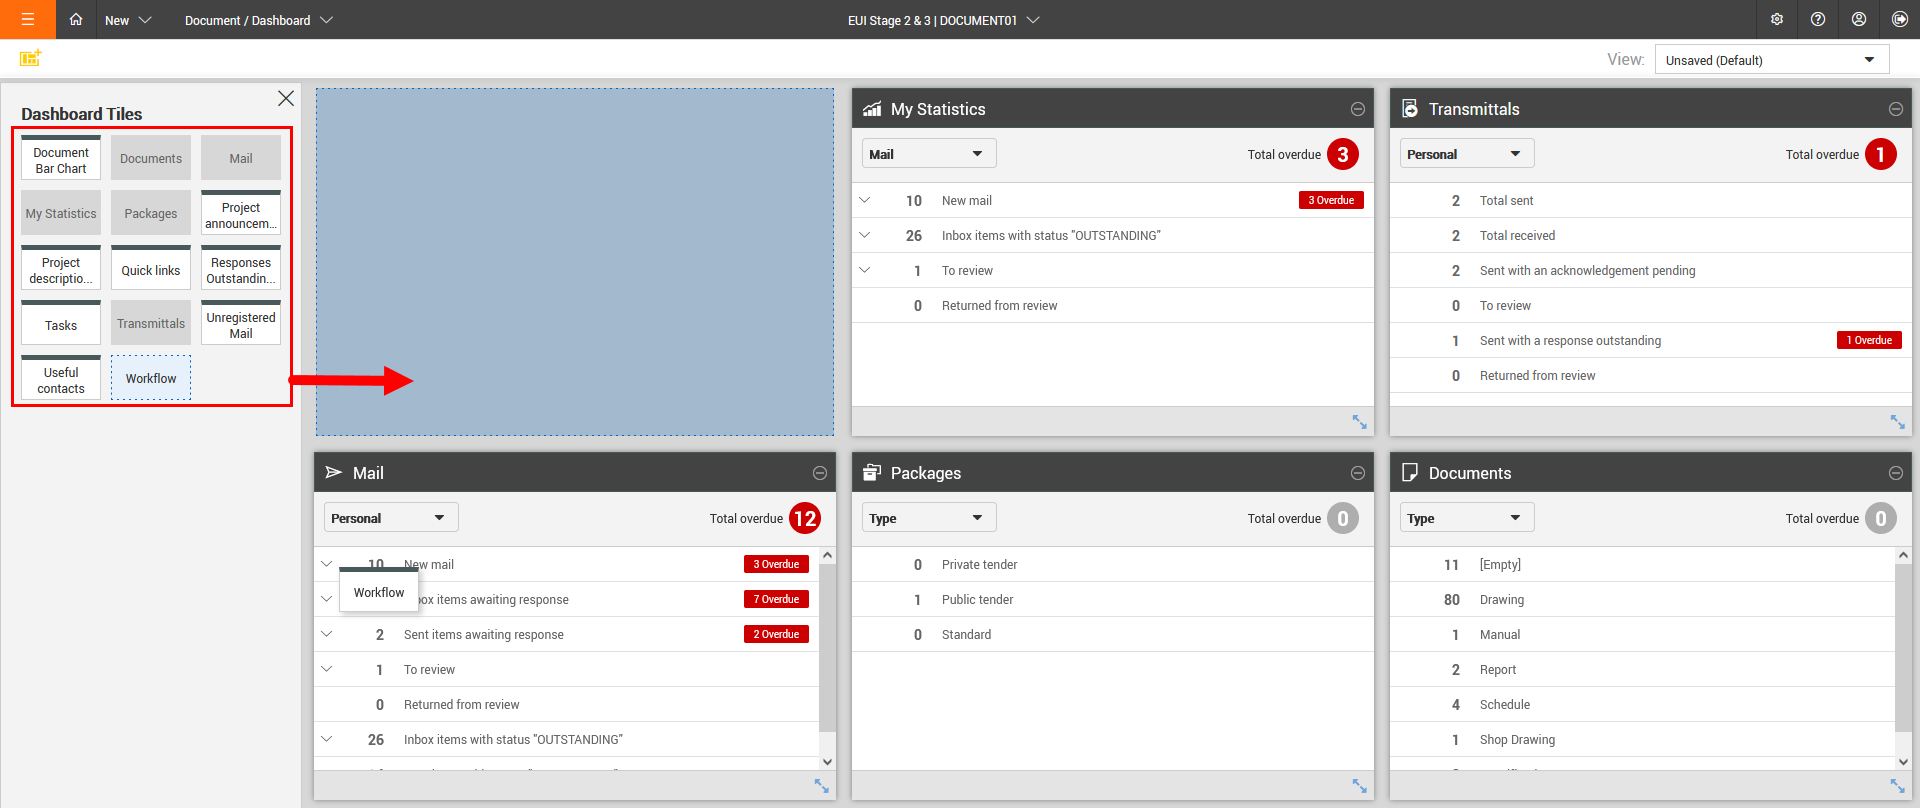Expand the Packages tile resize icon
The width and height of the screenshot is (1920, 808).
pyautogui.click(x=1359, y=786)
